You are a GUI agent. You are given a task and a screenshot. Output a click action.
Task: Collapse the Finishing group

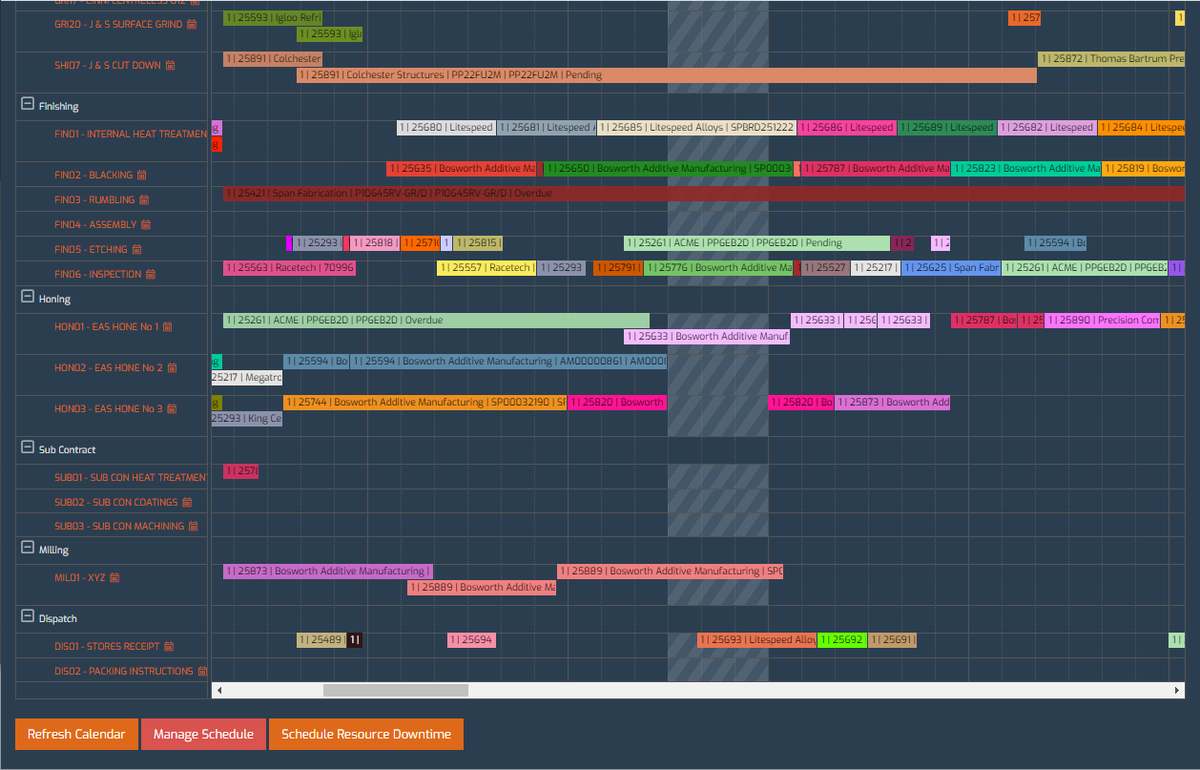click(x=28, y=105)
